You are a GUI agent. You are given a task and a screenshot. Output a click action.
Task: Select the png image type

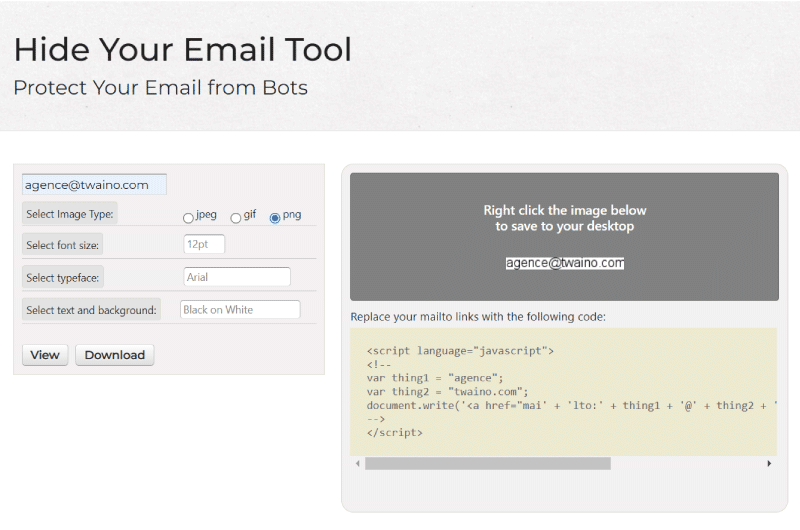(x=275, y=218)
